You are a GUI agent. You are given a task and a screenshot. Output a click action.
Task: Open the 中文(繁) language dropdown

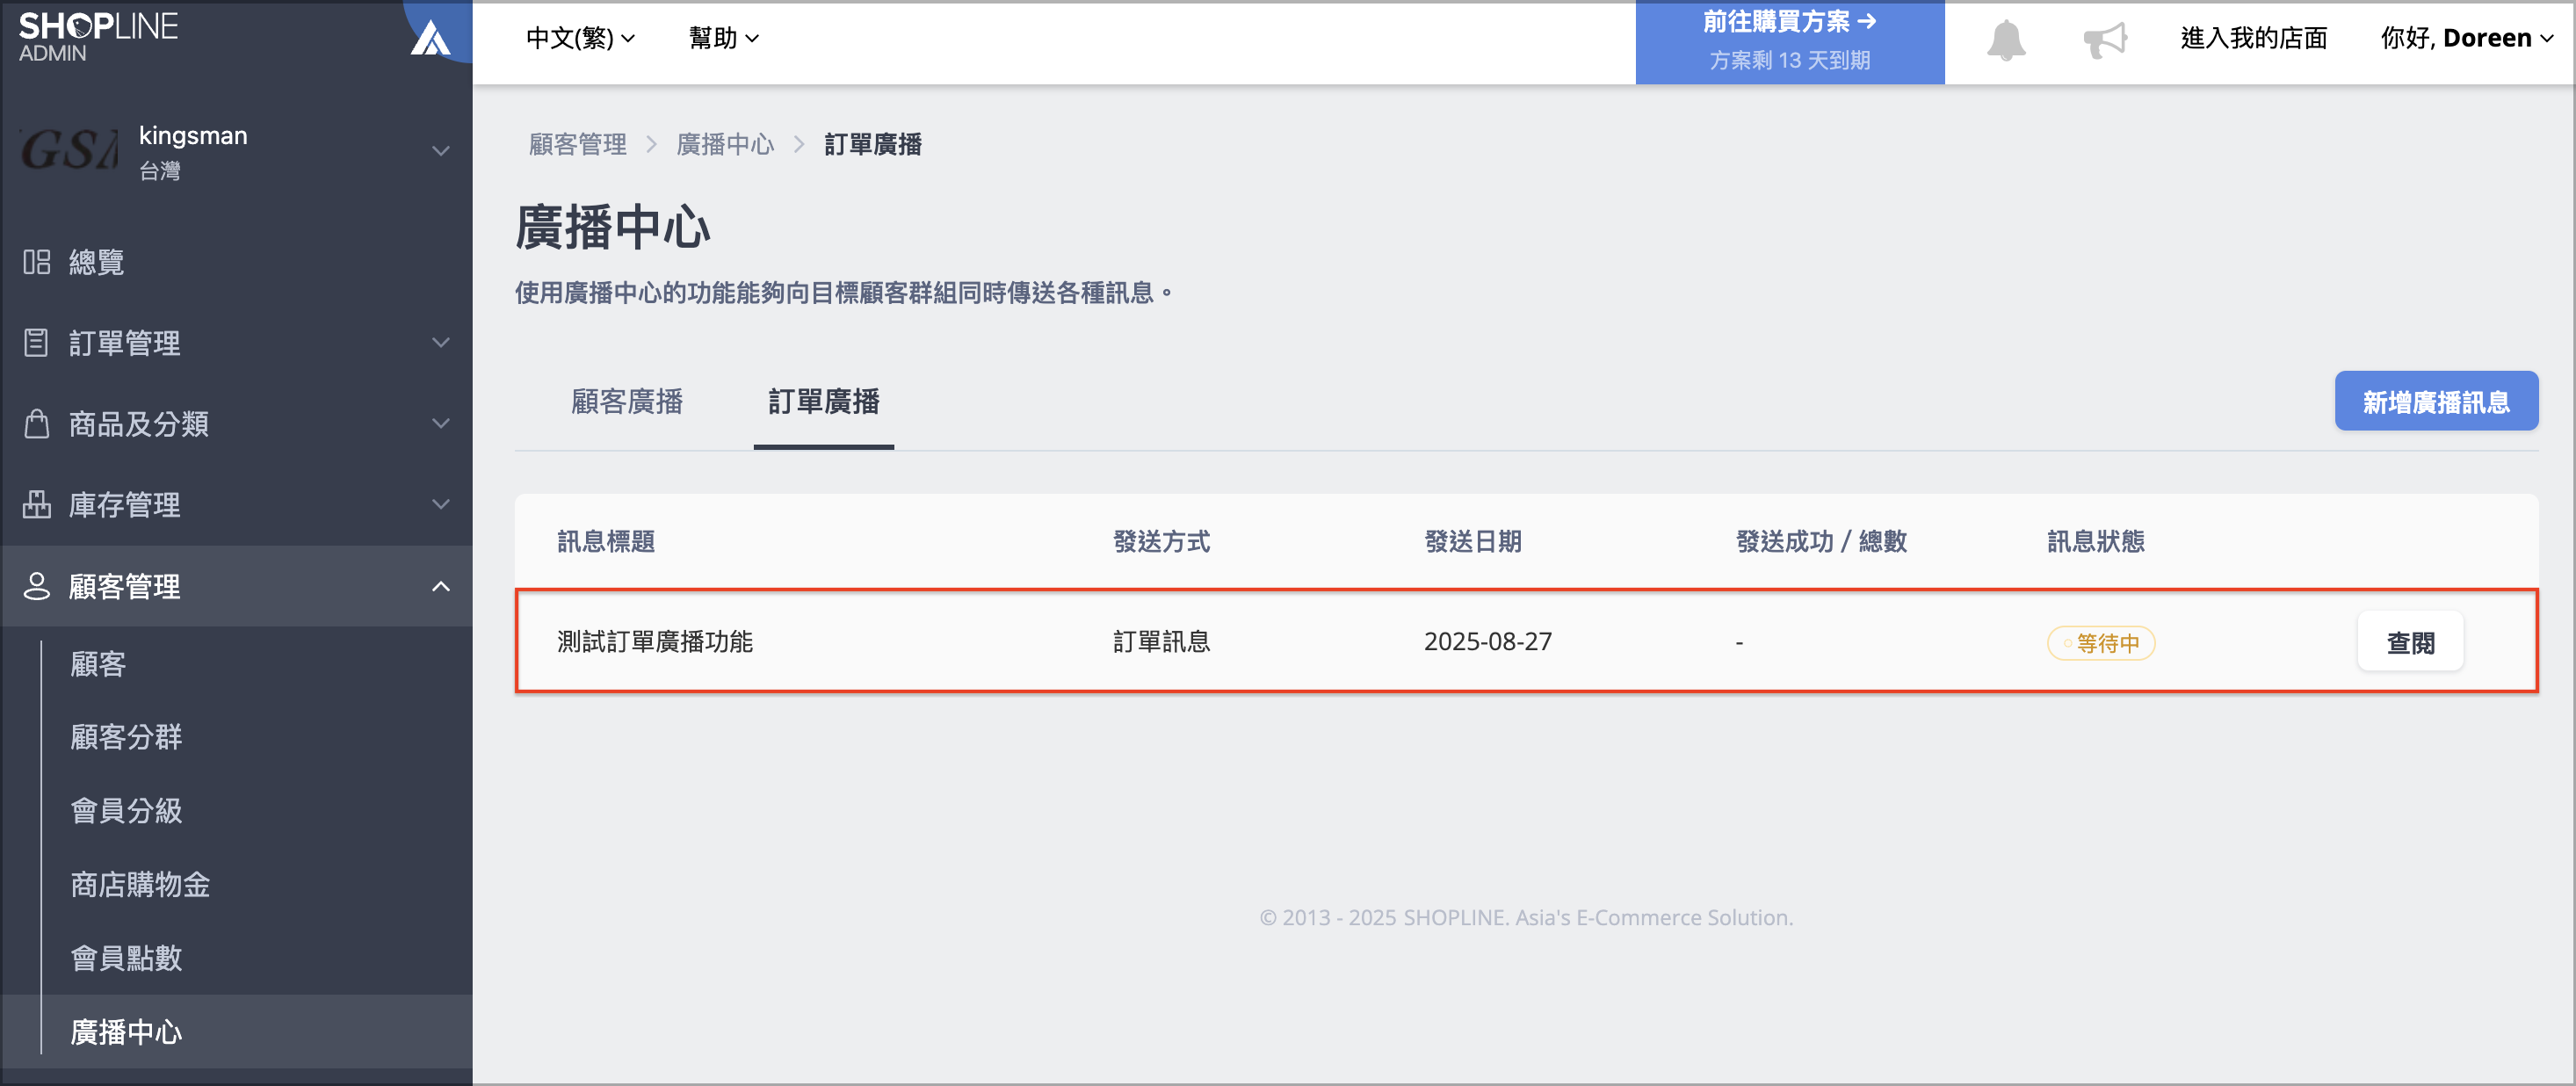click(x=580, y=39)
